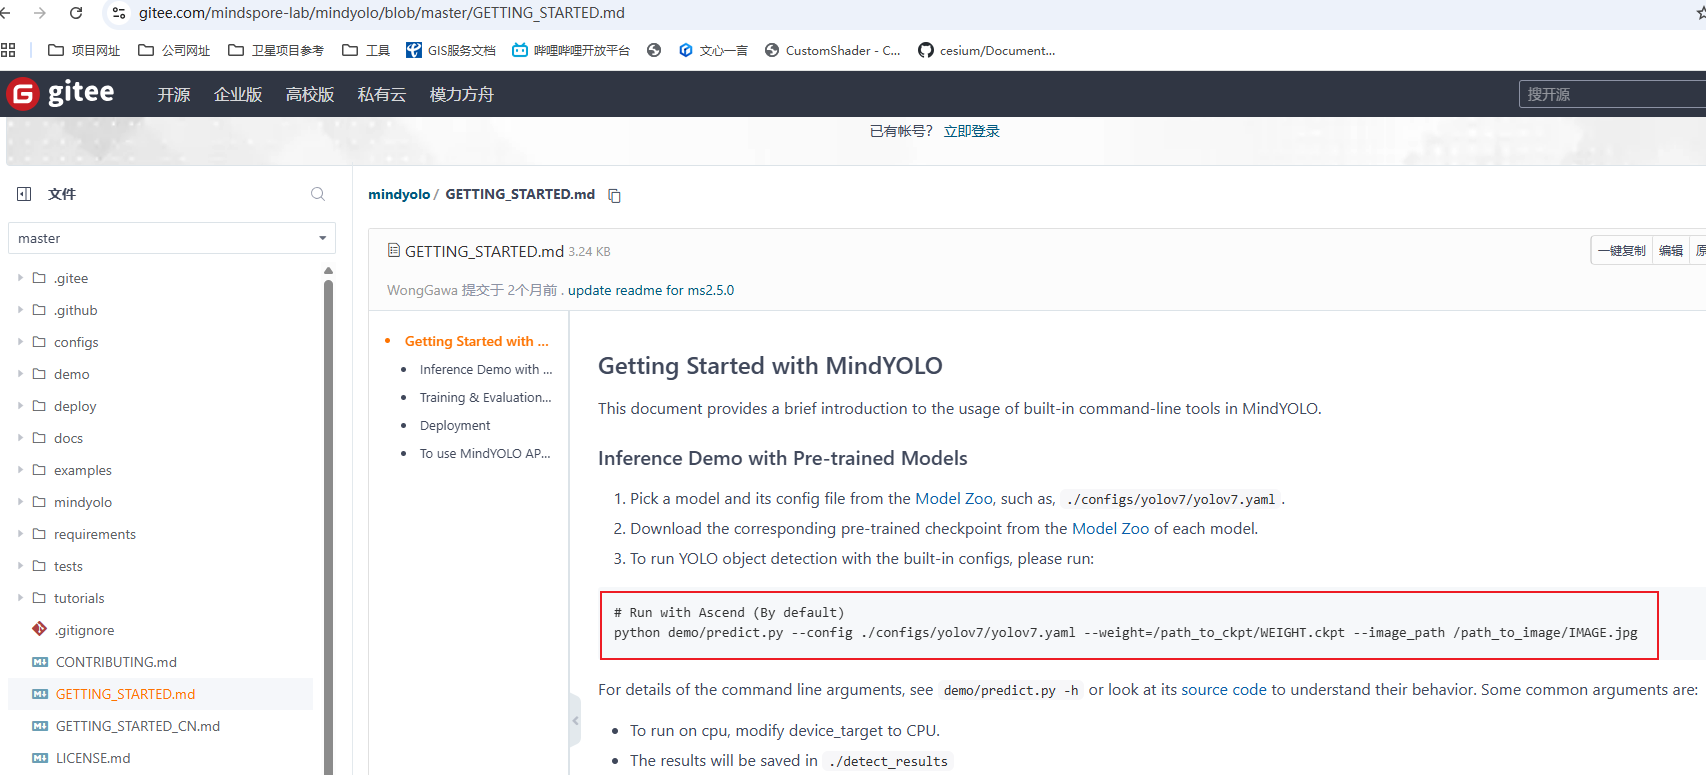The width and height of the screenshot is (1706, 775).
Task: Expand the configs folder
Action: coord(20,342)
